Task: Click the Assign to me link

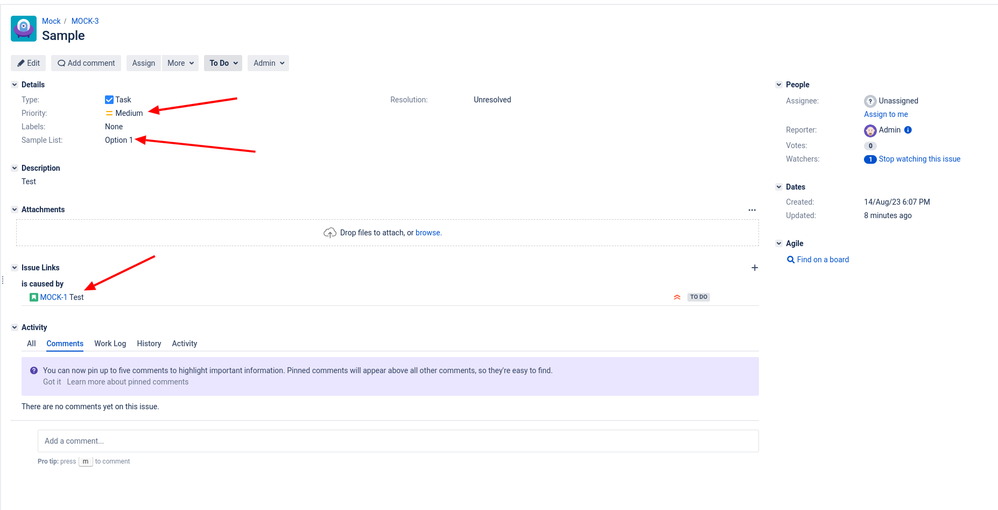Action: click(886, 115)
